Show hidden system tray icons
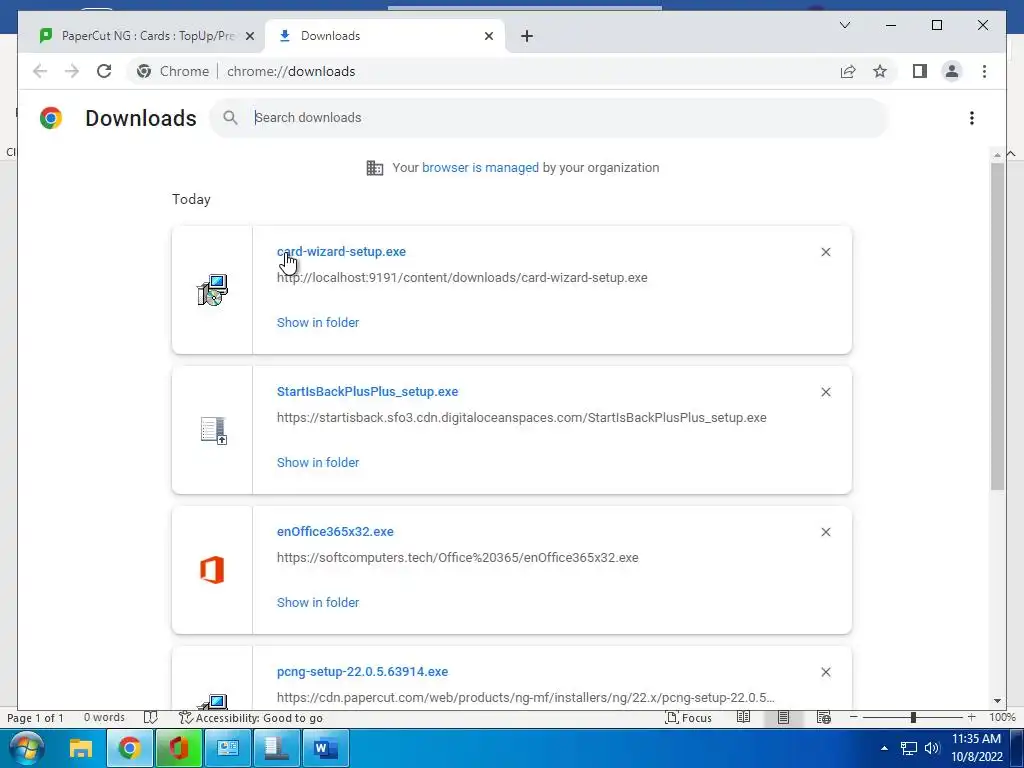 pos(884,748)
